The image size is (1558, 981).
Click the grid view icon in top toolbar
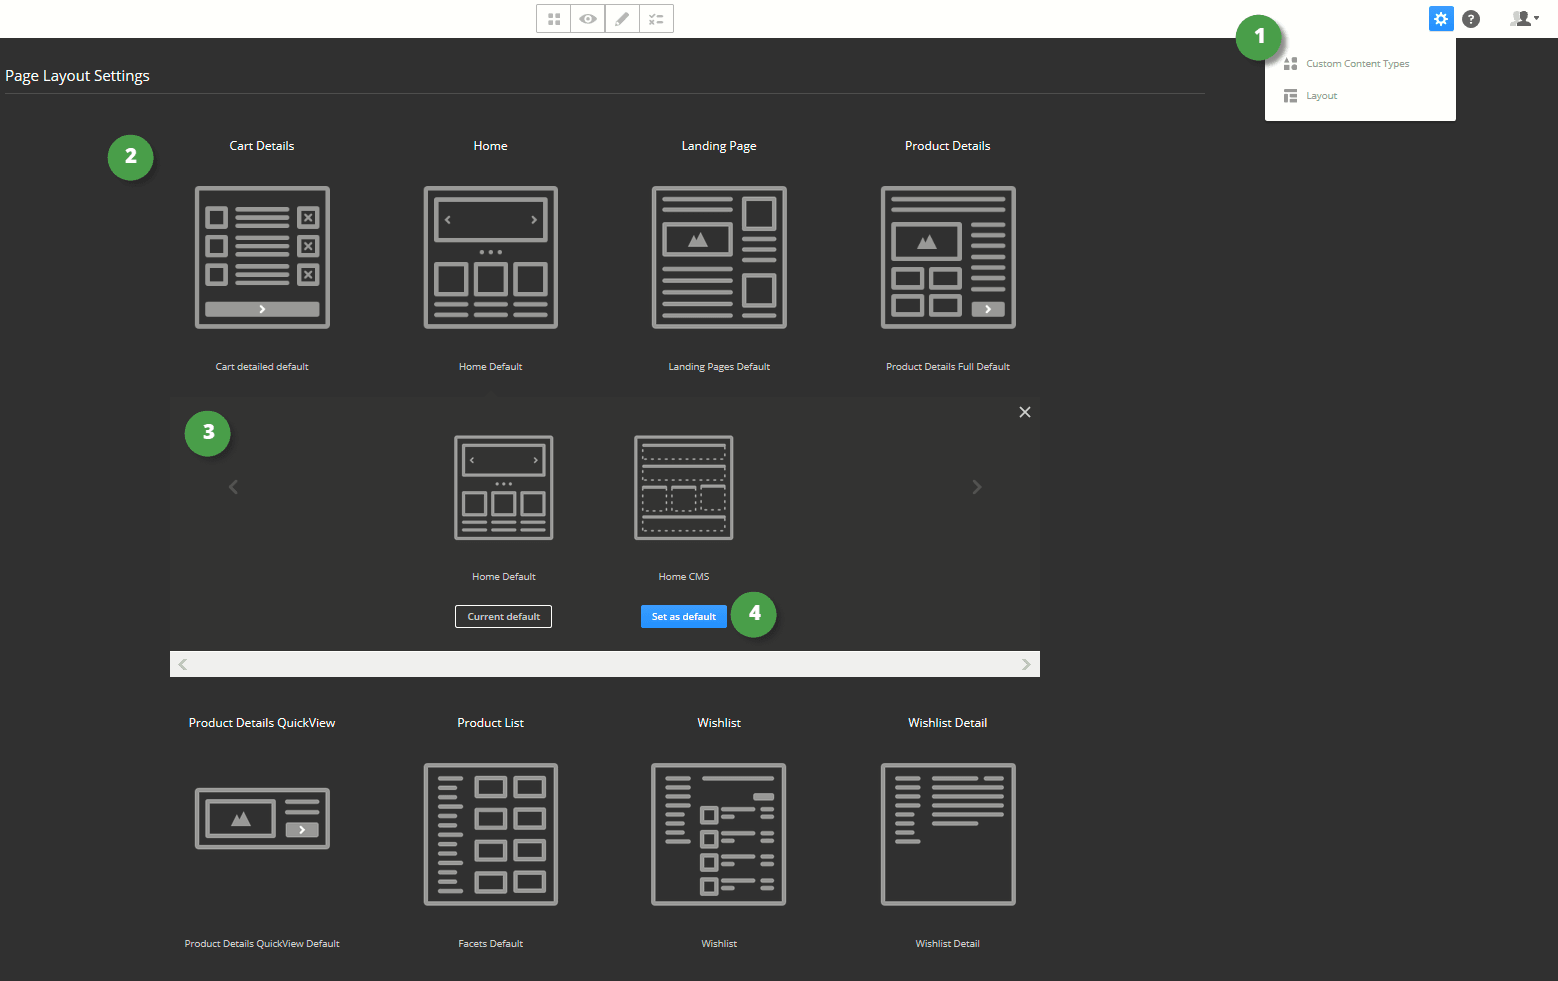553,19
